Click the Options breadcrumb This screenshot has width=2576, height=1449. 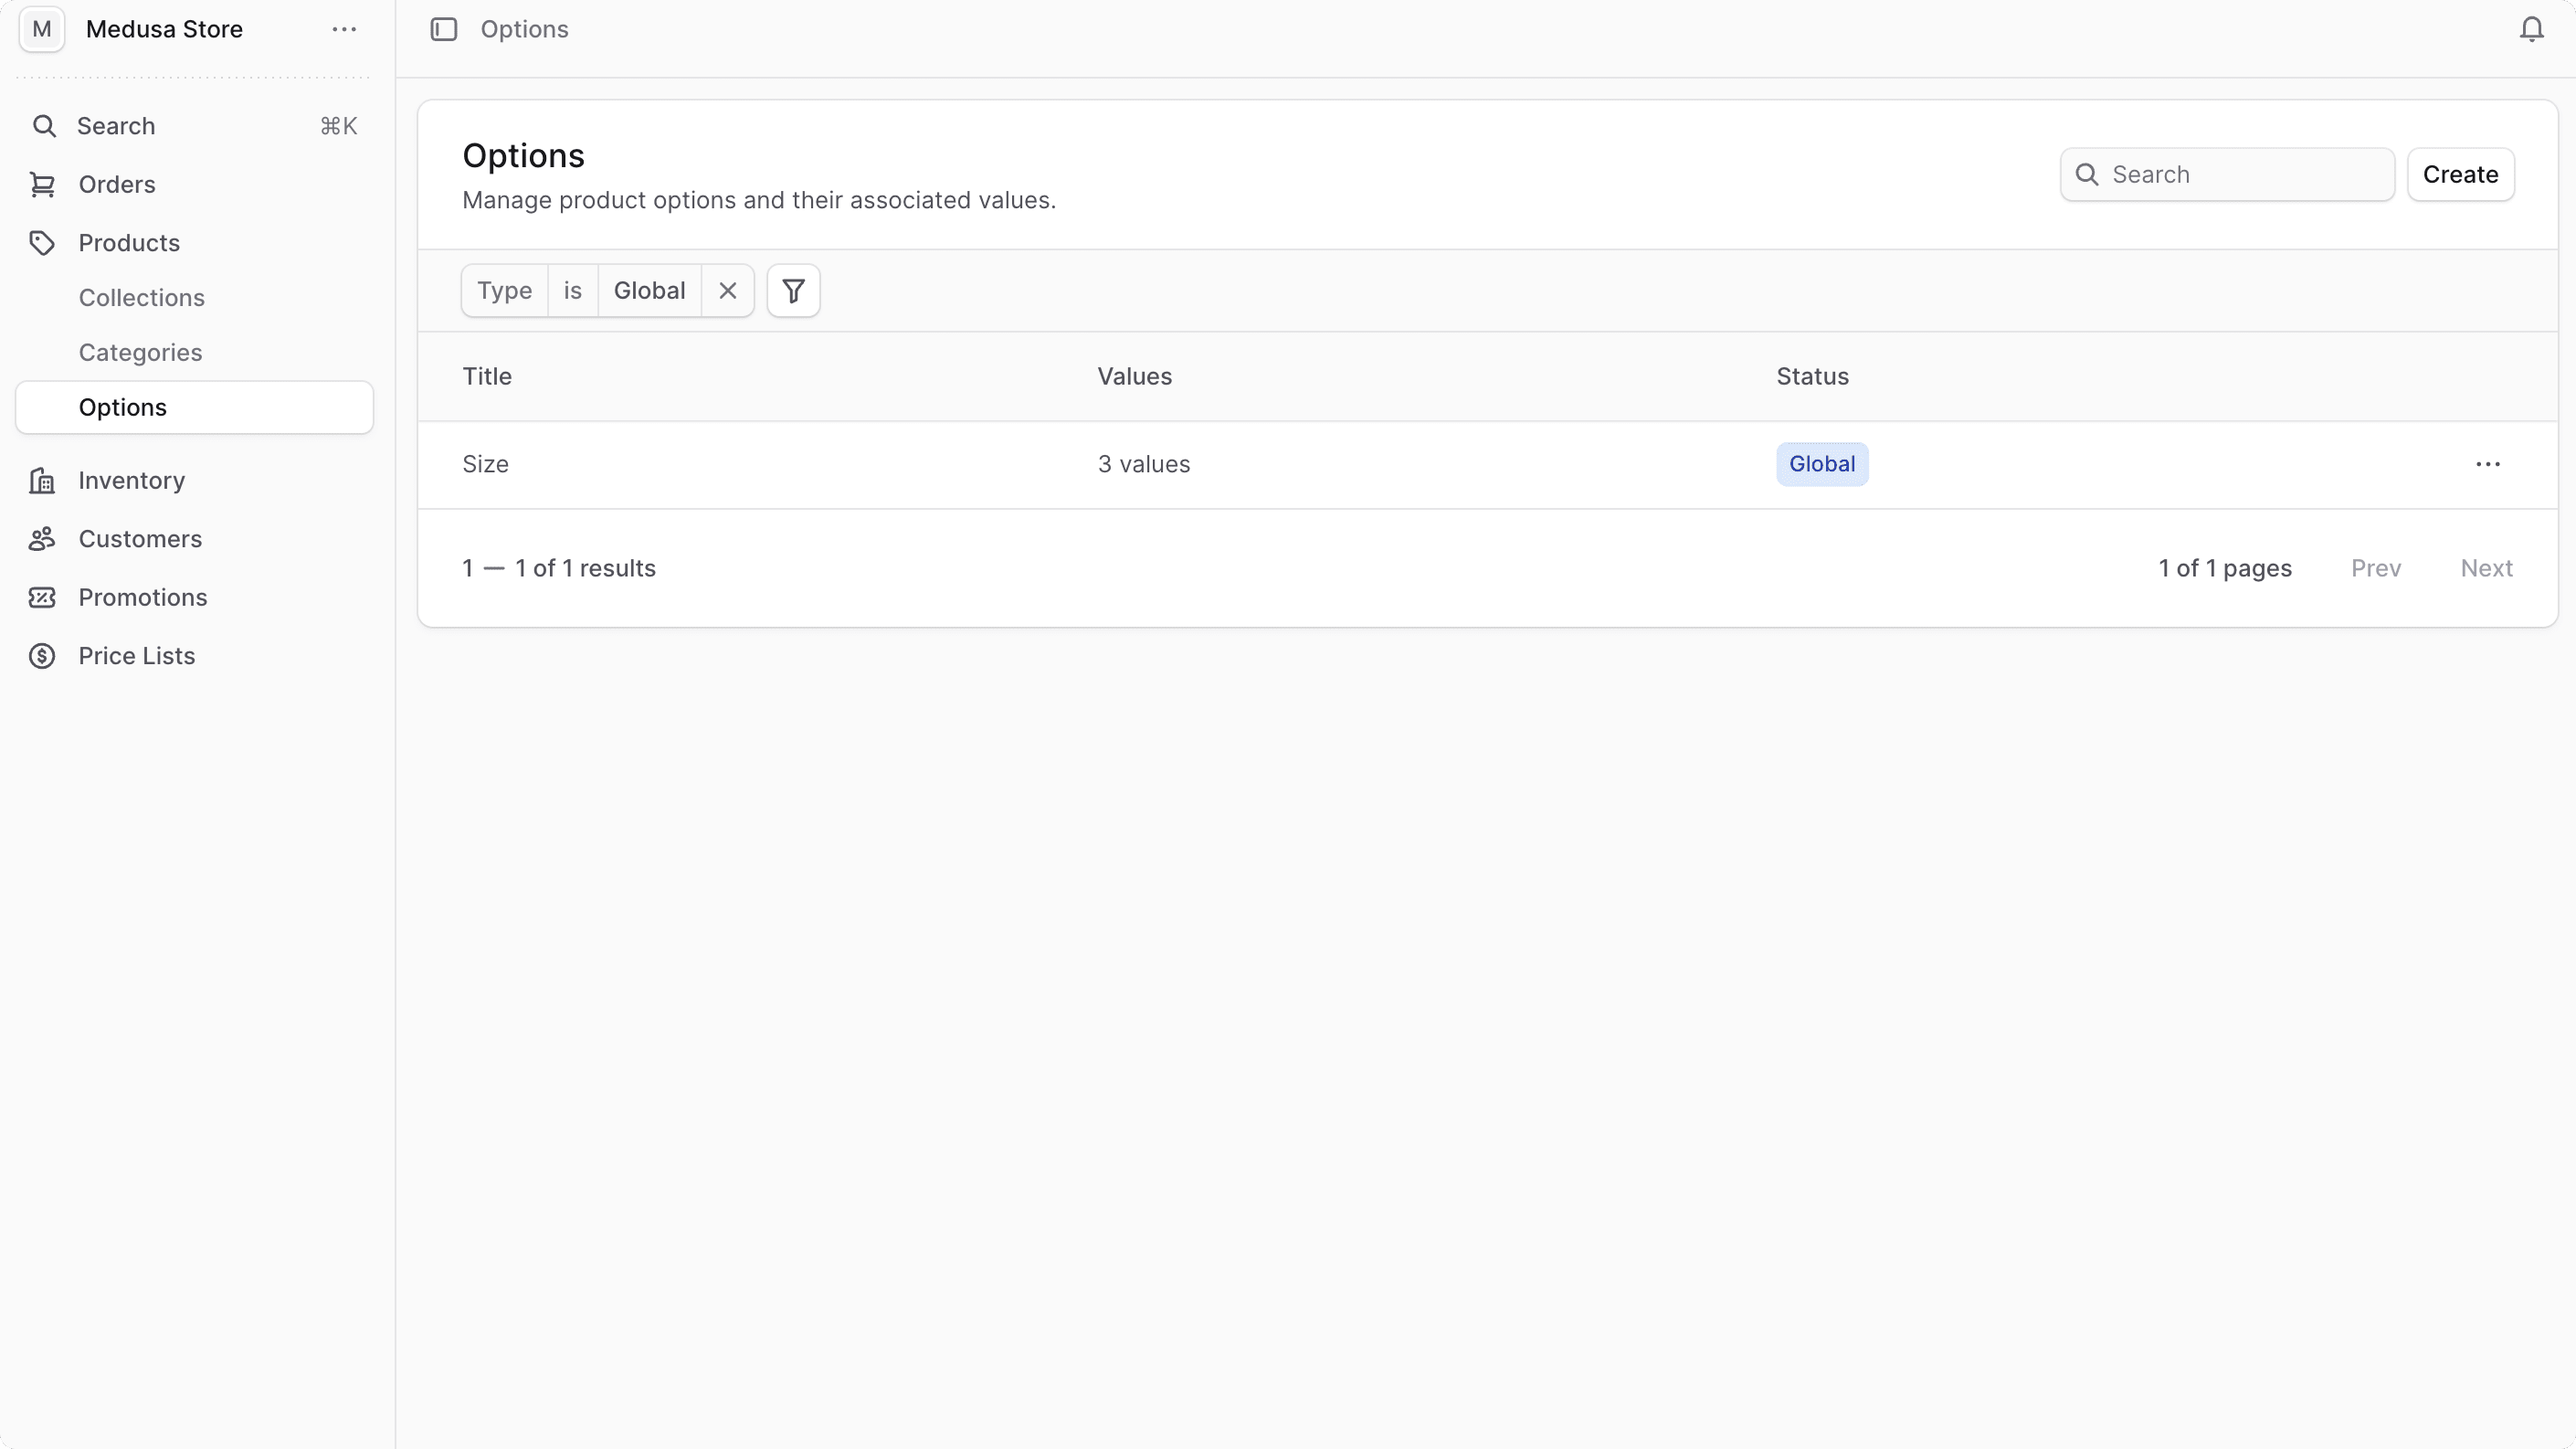(x=524, y=29)
